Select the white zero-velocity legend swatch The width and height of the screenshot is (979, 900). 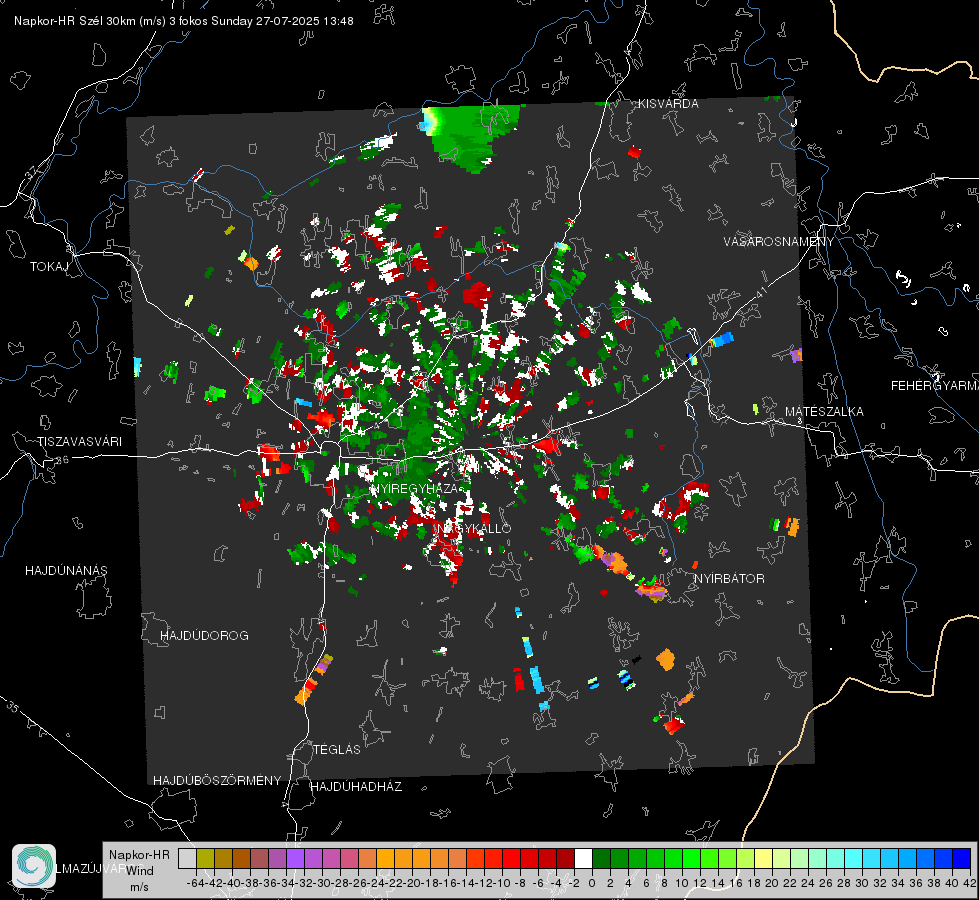click(x=583, y=859)
